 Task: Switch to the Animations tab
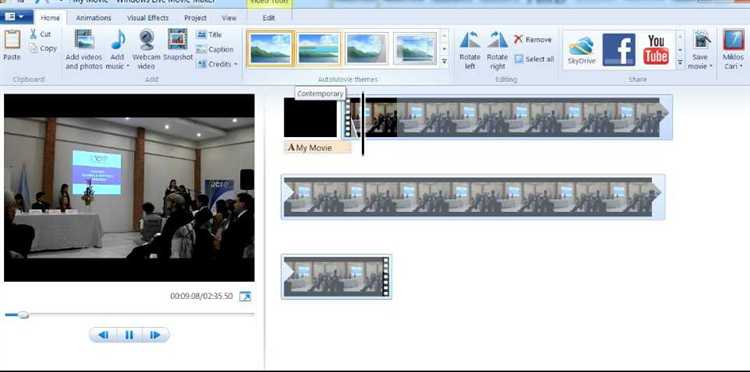coord(94,18)
